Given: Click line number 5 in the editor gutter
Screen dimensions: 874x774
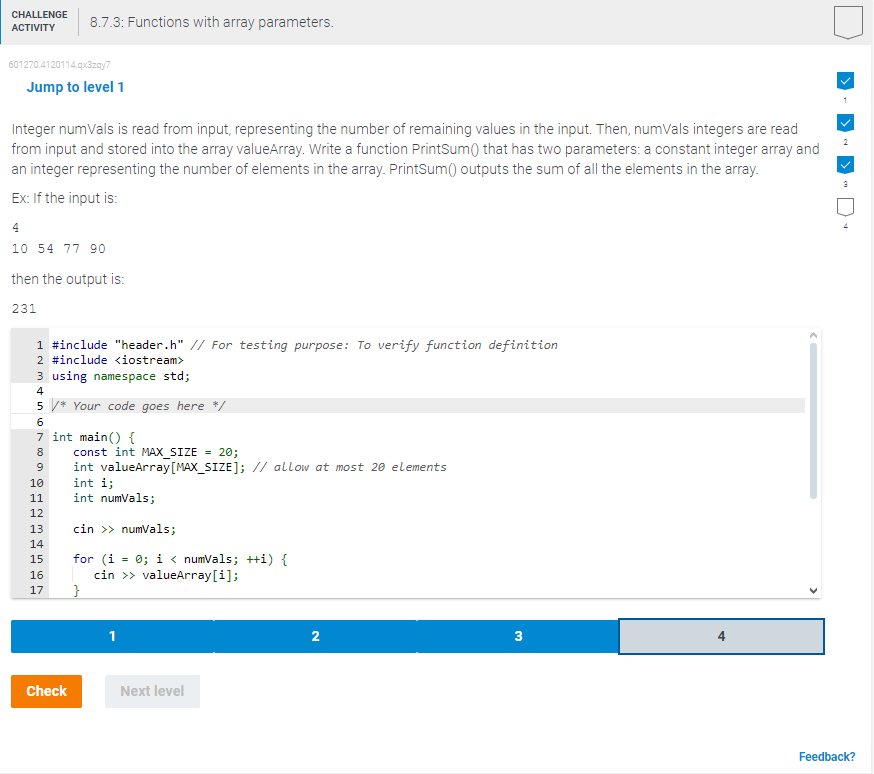Looking at the screenshot, I should pyautogui.click(x=39, y=405).
